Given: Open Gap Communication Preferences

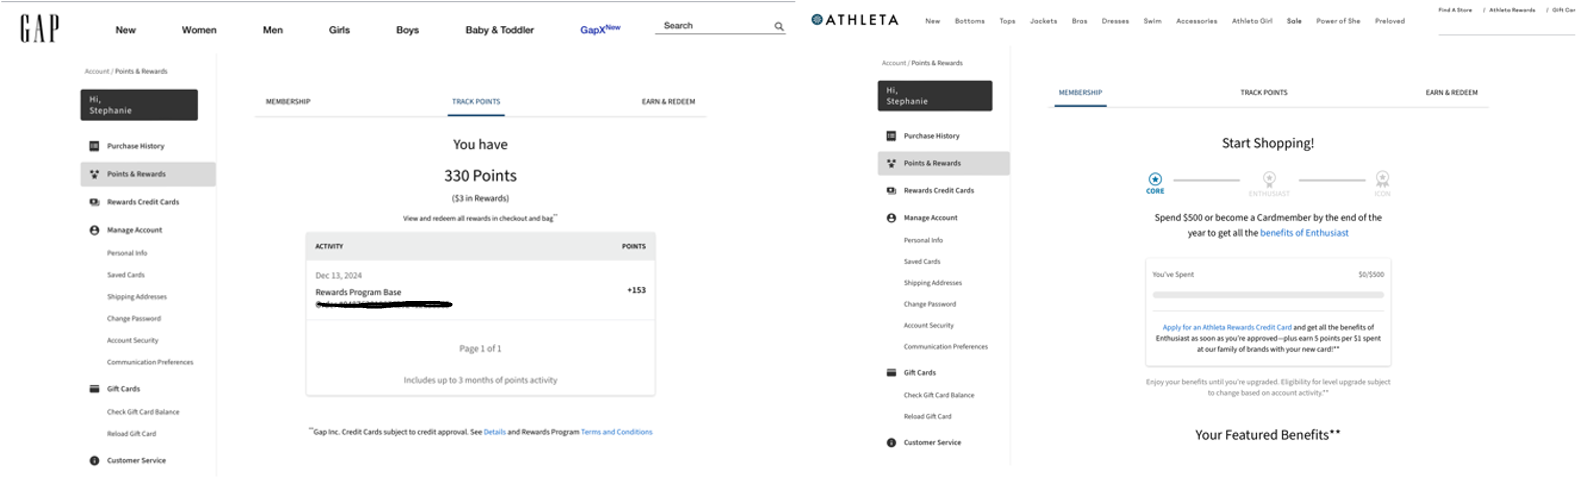Looking at the screenshot, I should pyautogui.click(x=150, y=363).
